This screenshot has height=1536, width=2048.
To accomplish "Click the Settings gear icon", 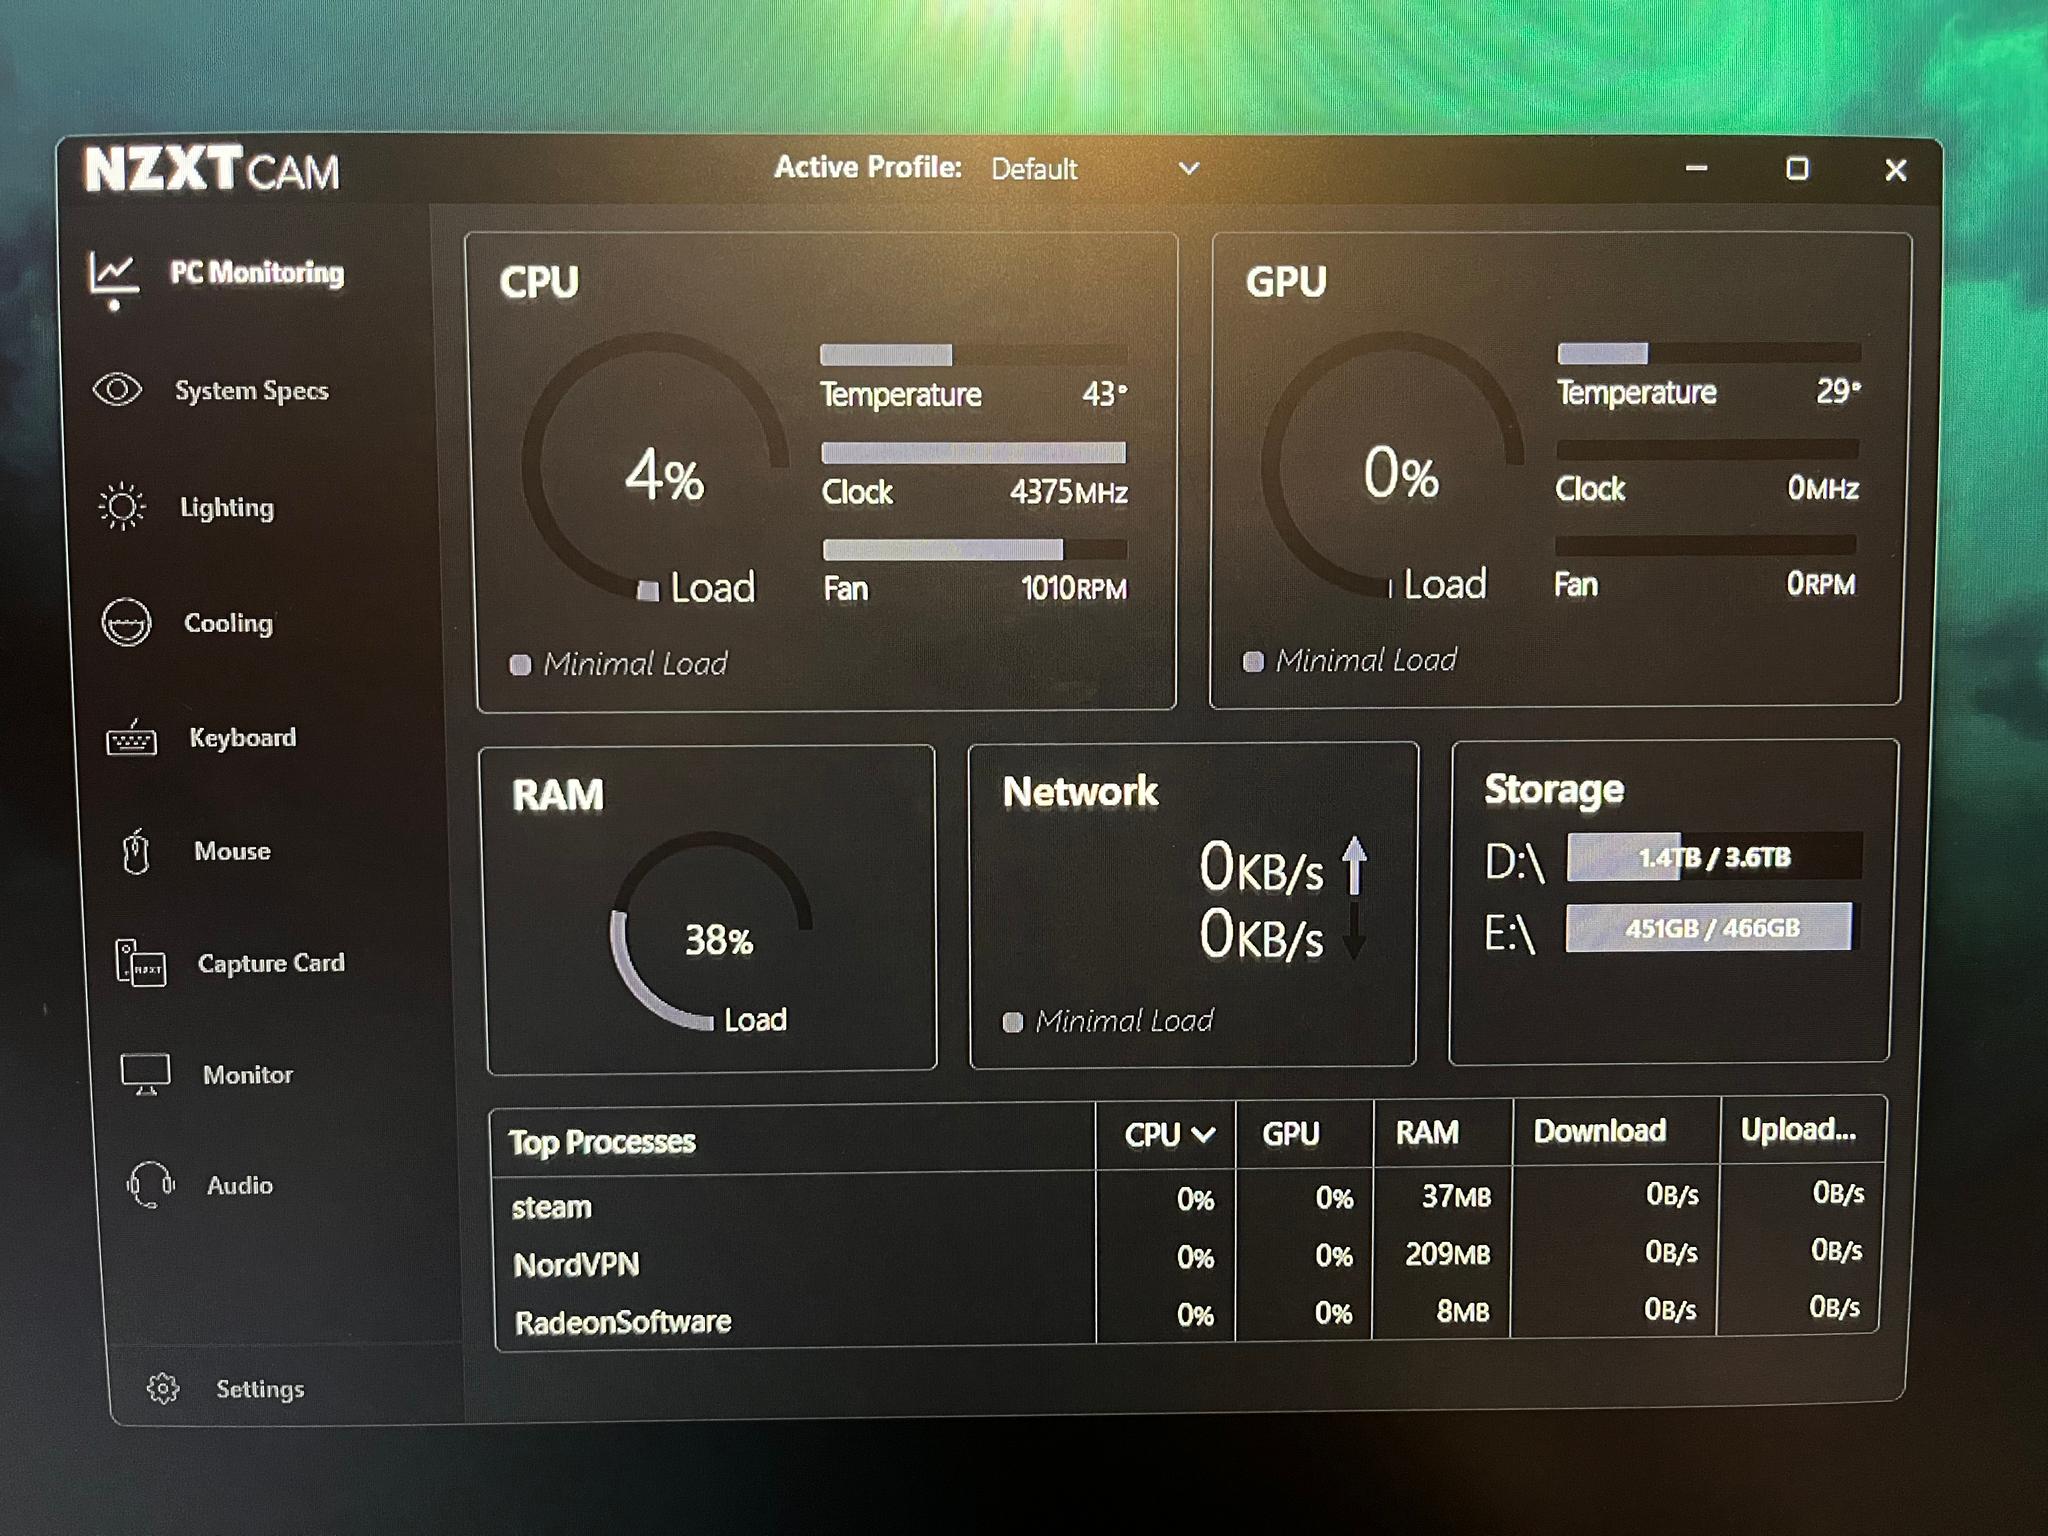I will [x=163, y=1388].
